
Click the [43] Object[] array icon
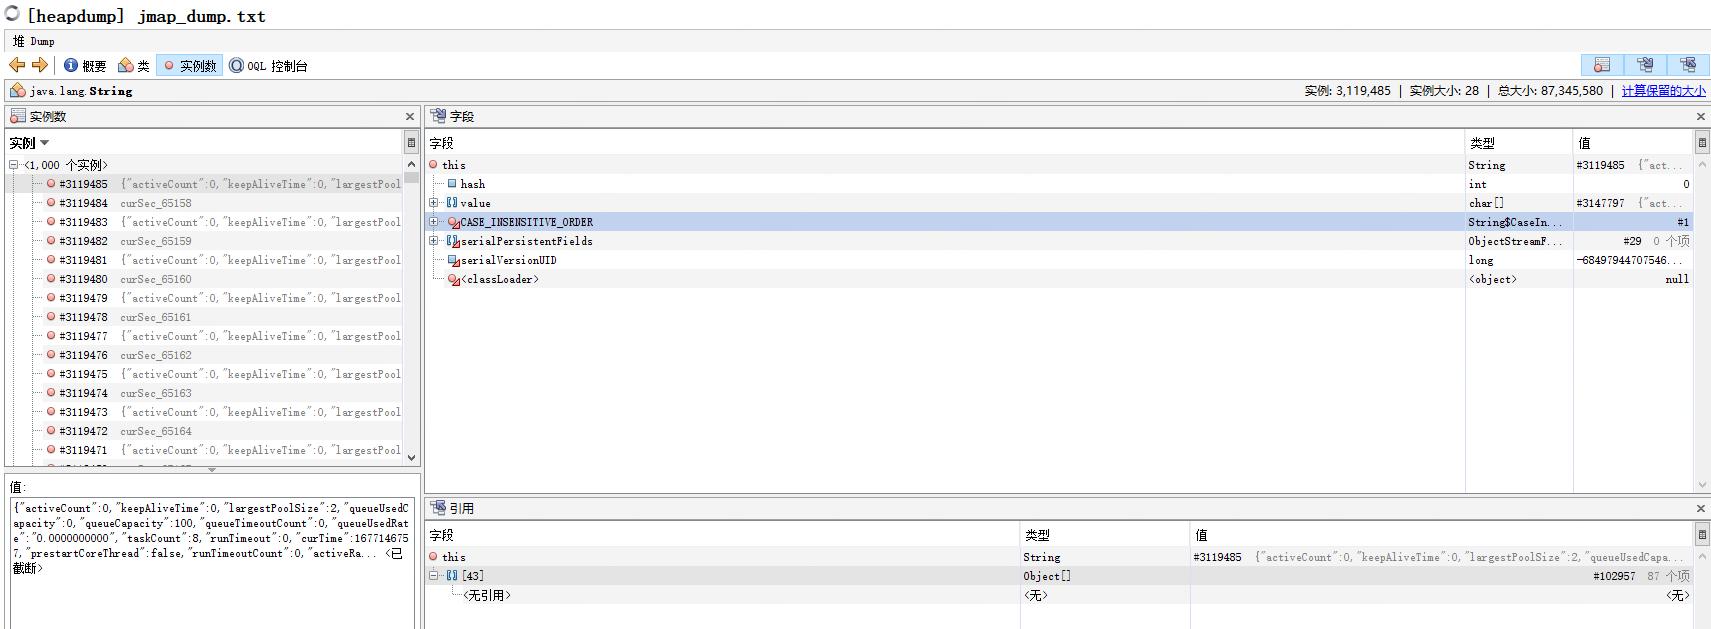point(452,576)
